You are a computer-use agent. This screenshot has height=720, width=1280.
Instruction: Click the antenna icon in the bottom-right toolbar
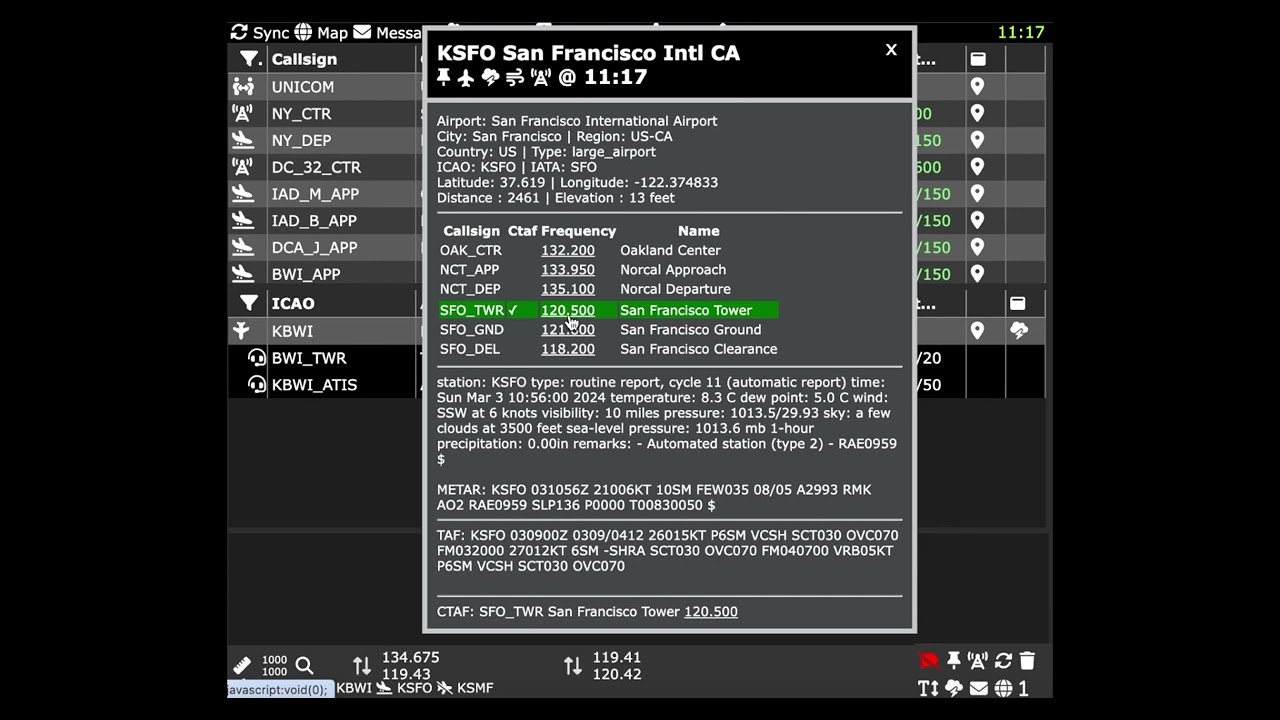[x=978, y=661]
